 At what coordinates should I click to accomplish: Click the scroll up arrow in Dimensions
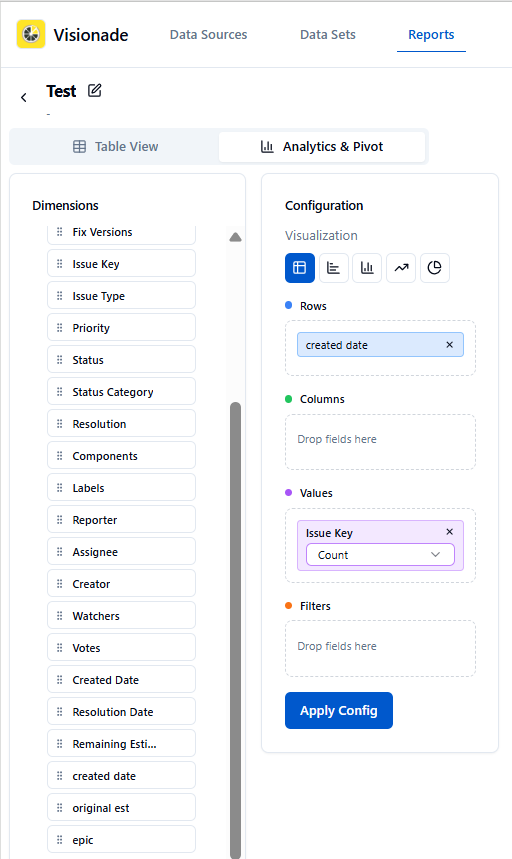235,237
